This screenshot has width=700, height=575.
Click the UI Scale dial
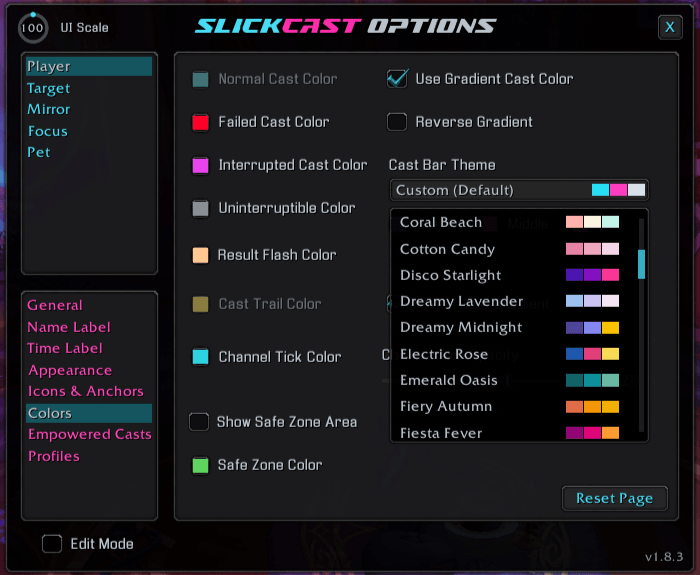point(33,28)
